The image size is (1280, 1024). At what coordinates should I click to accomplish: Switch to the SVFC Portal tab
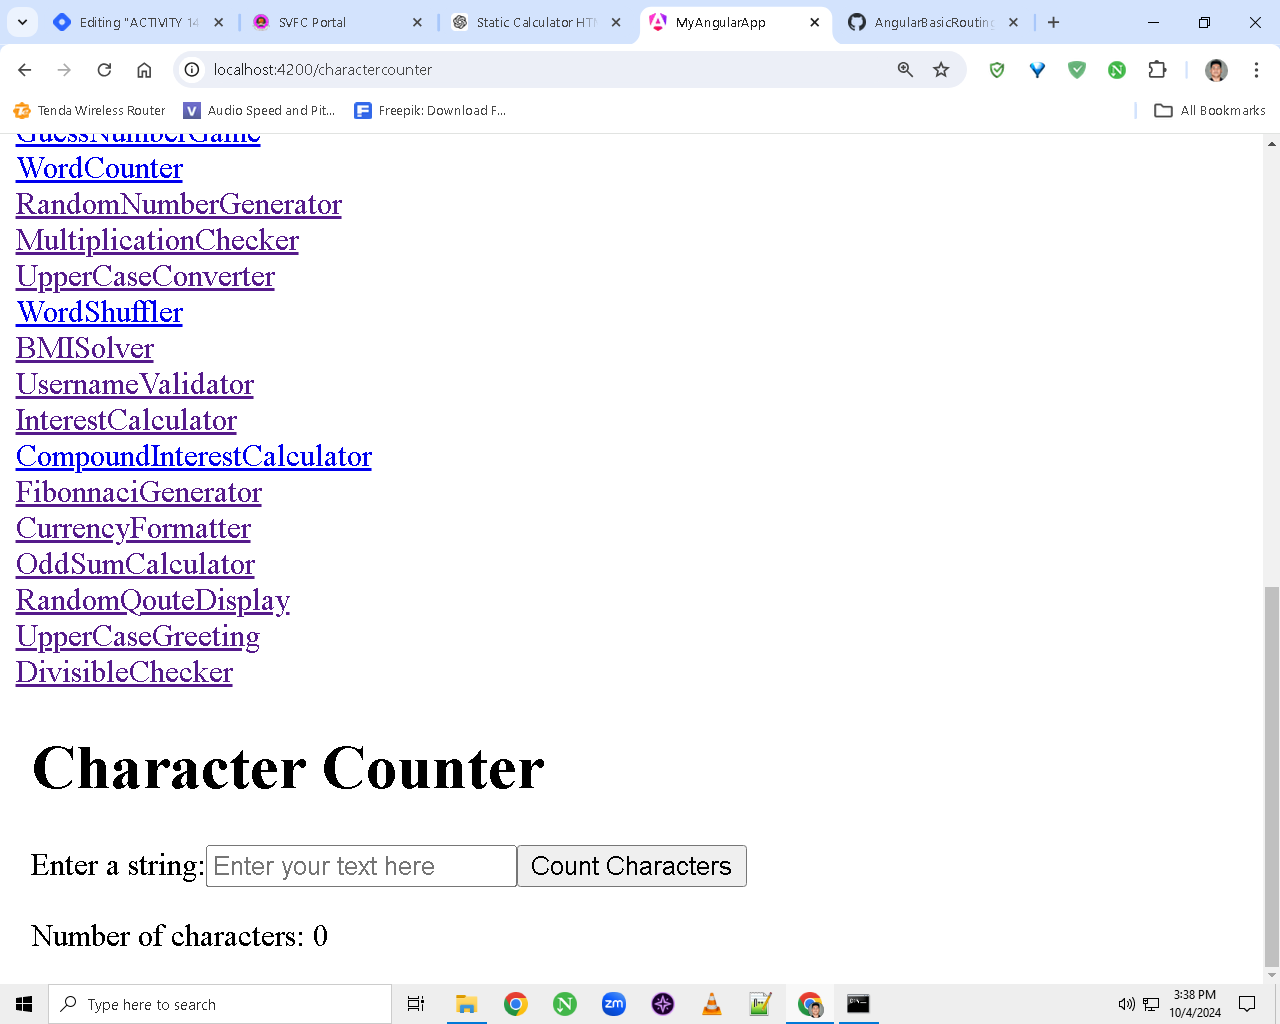tap(338, 22)
